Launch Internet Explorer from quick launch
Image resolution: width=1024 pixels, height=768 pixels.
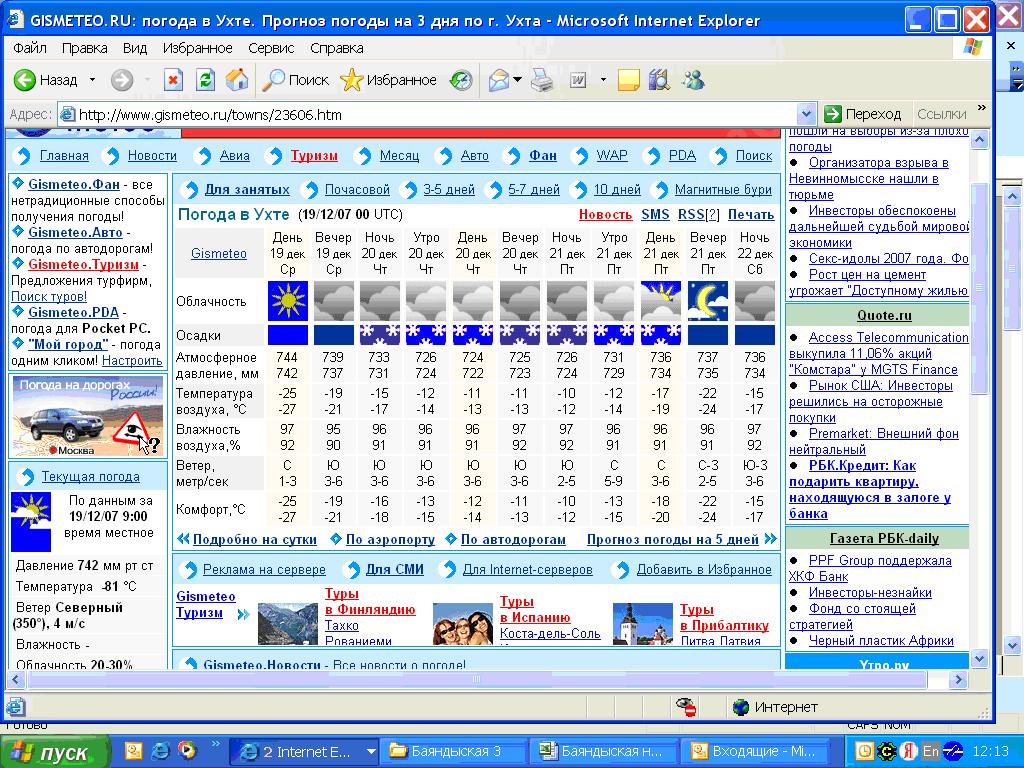tap(159, 751)
